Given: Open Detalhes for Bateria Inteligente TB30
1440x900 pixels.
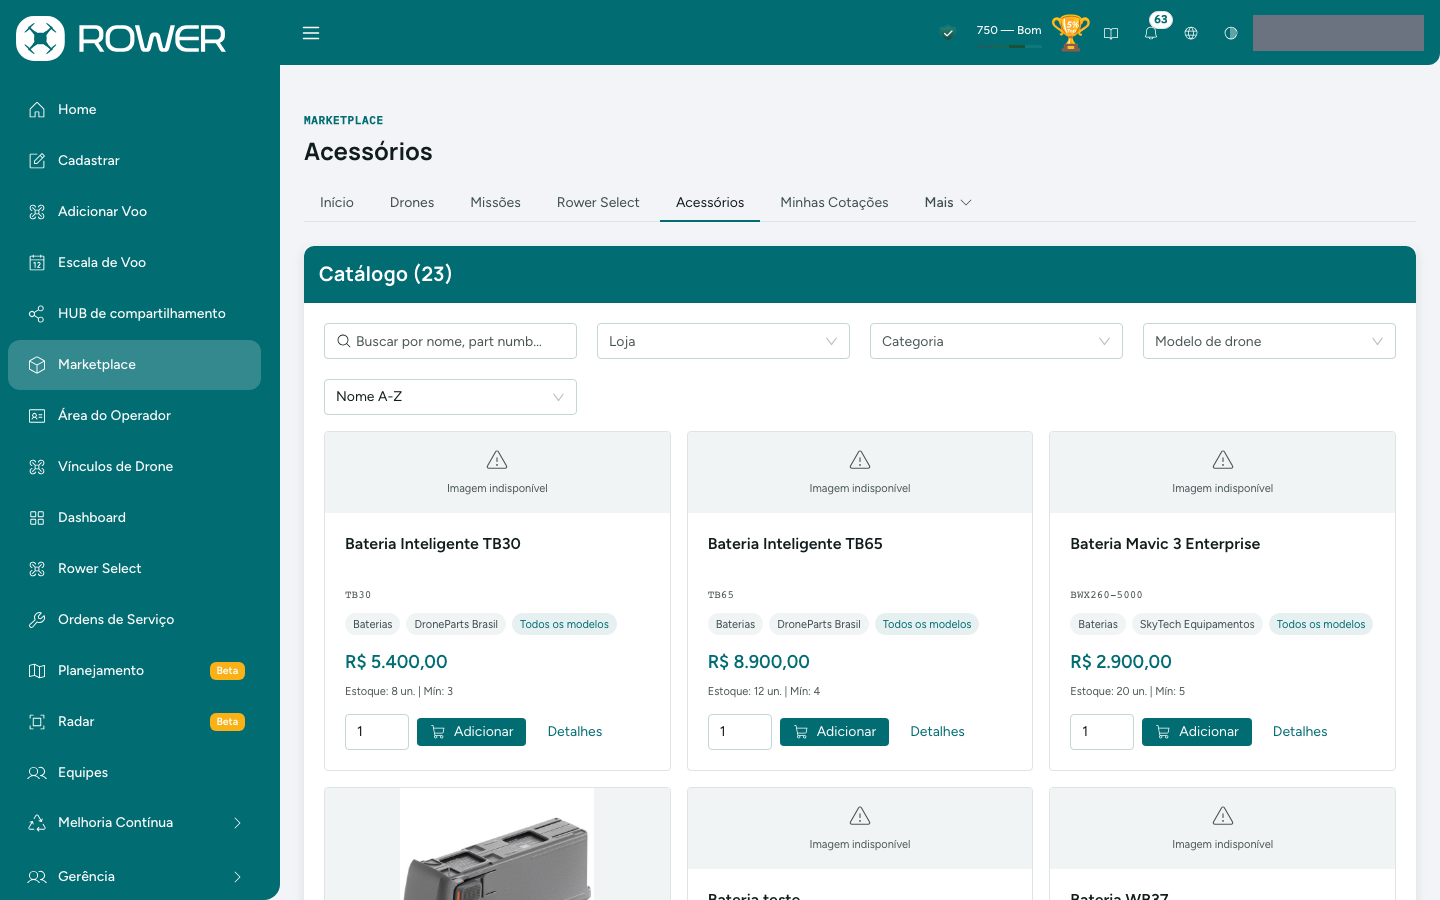Looking at the screenshot, I should click(575, 732).
